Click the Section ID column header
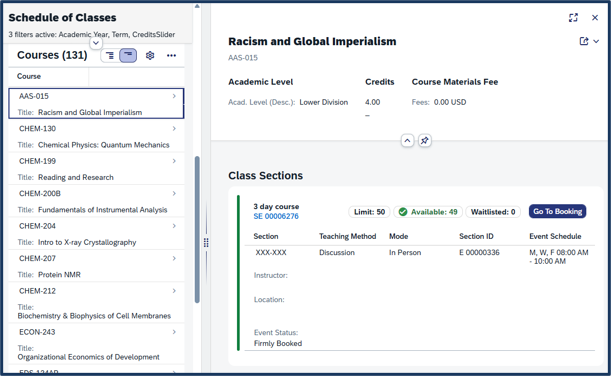Image resolution: width=611 pixels, height=376 pixels. 476,236
